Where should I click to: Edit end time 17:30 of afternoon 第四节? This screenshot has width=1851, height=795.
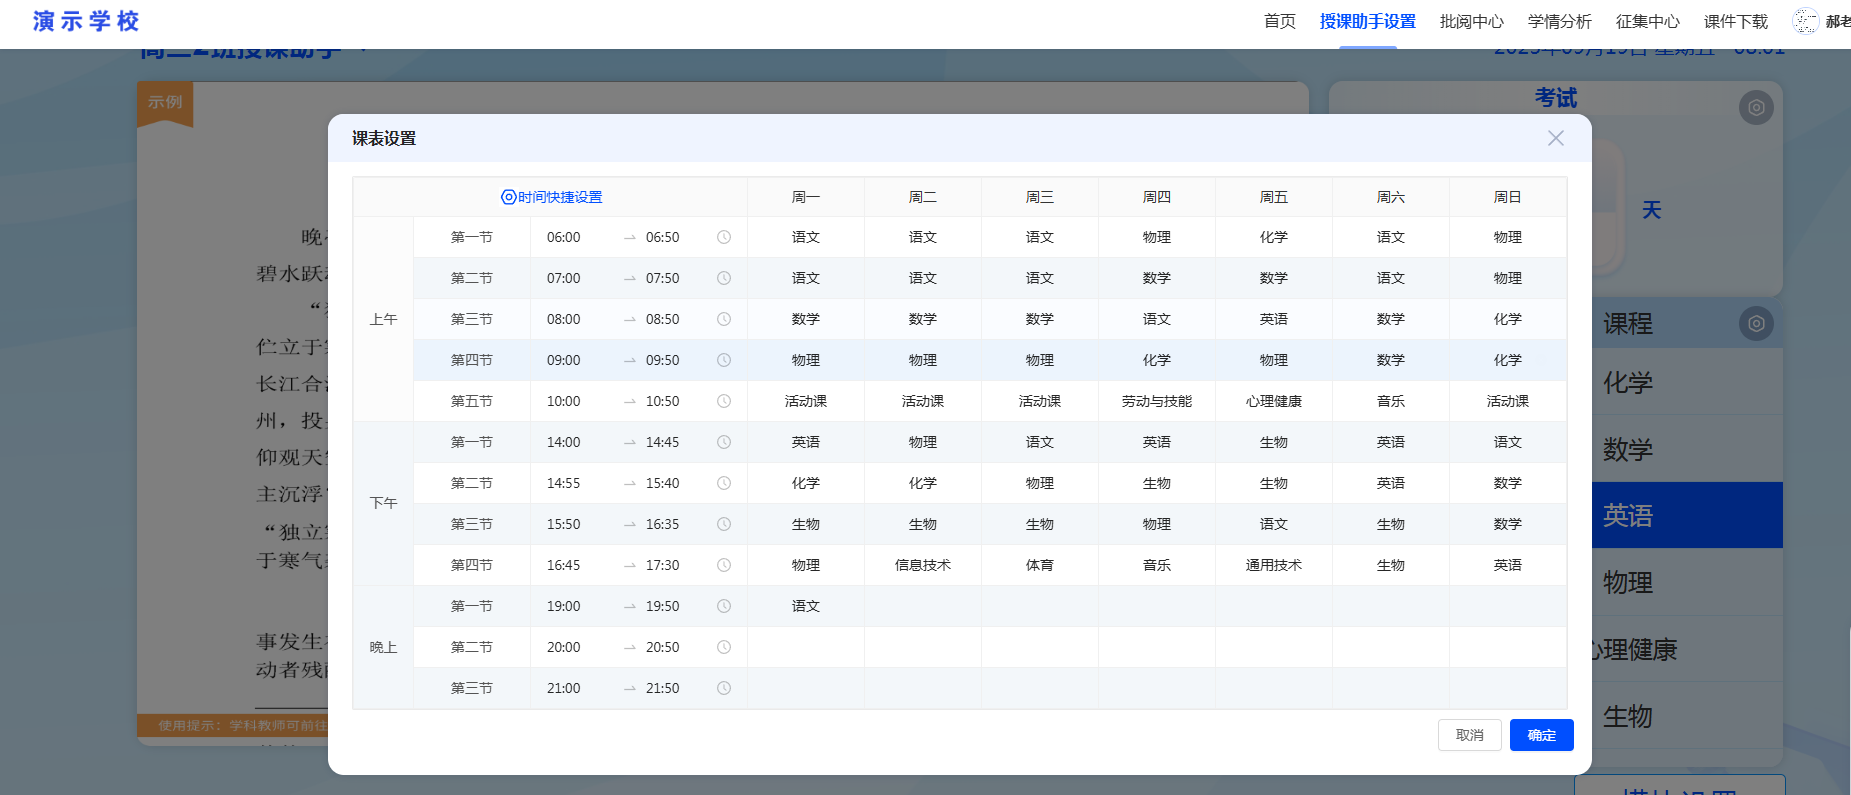click(x=662, y=565)
